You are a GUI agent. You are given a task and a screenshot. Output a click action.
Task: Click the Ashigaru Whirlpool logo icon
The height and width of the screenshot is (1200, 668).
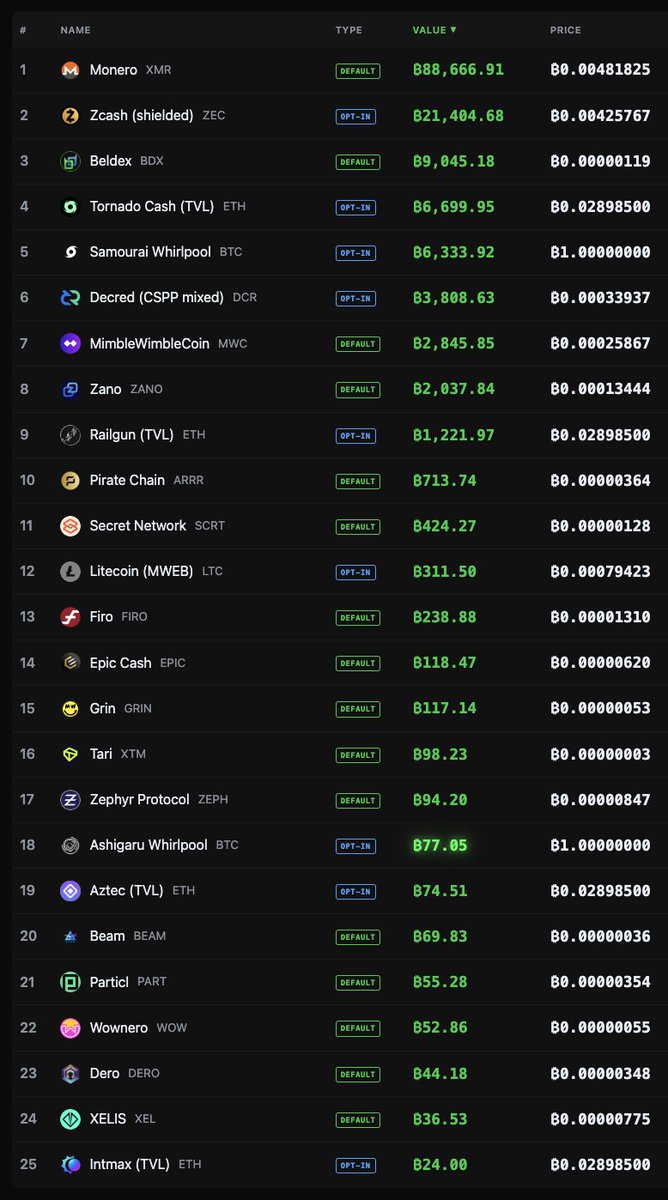coord(70,845)
